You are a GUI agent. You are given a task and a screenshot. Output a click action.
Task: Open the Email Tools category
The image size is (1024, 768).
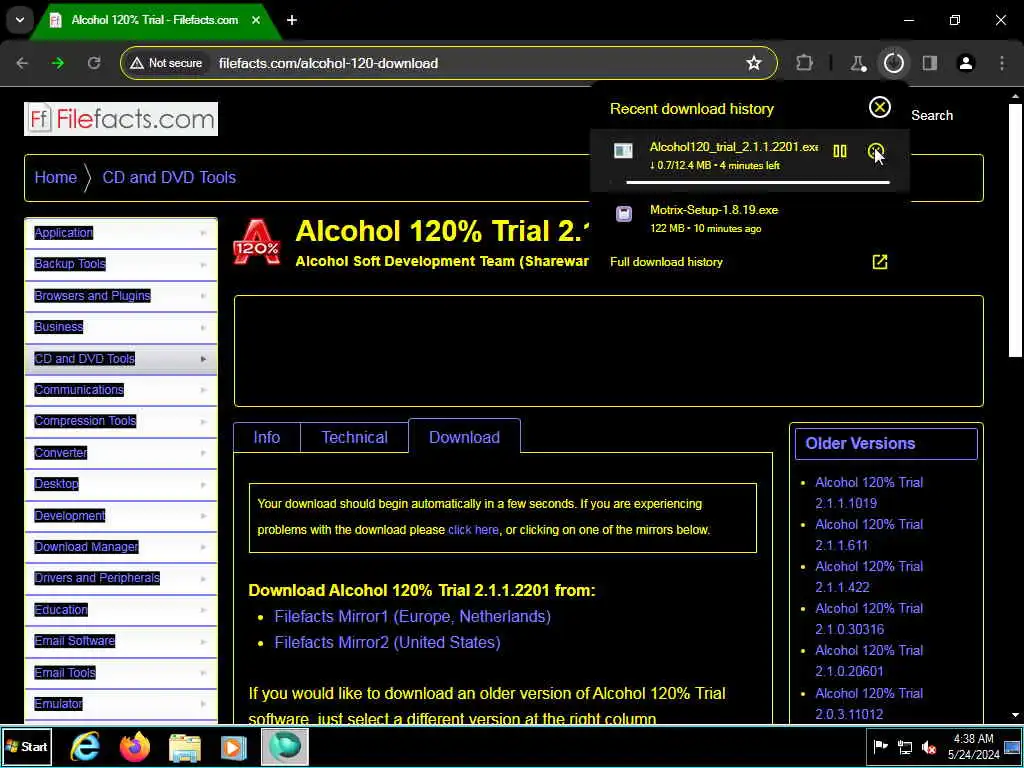point(65,672)
